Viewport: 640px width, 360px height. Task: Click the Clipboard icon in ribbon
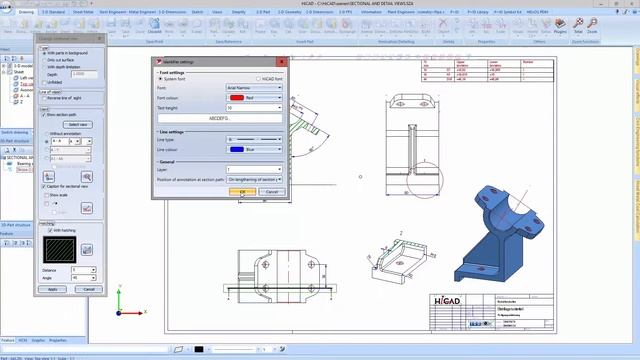(x=154, y=26)
